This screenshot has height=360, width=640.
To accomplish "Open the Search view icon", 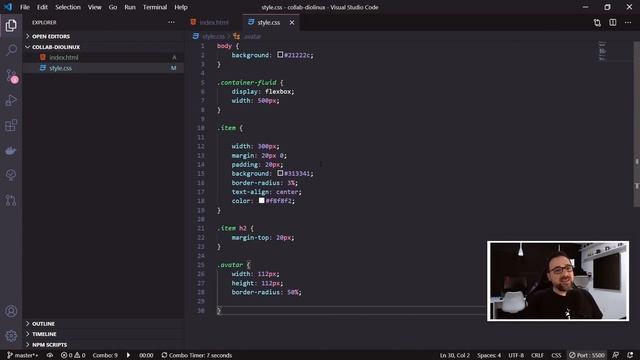I will [11, 50].
